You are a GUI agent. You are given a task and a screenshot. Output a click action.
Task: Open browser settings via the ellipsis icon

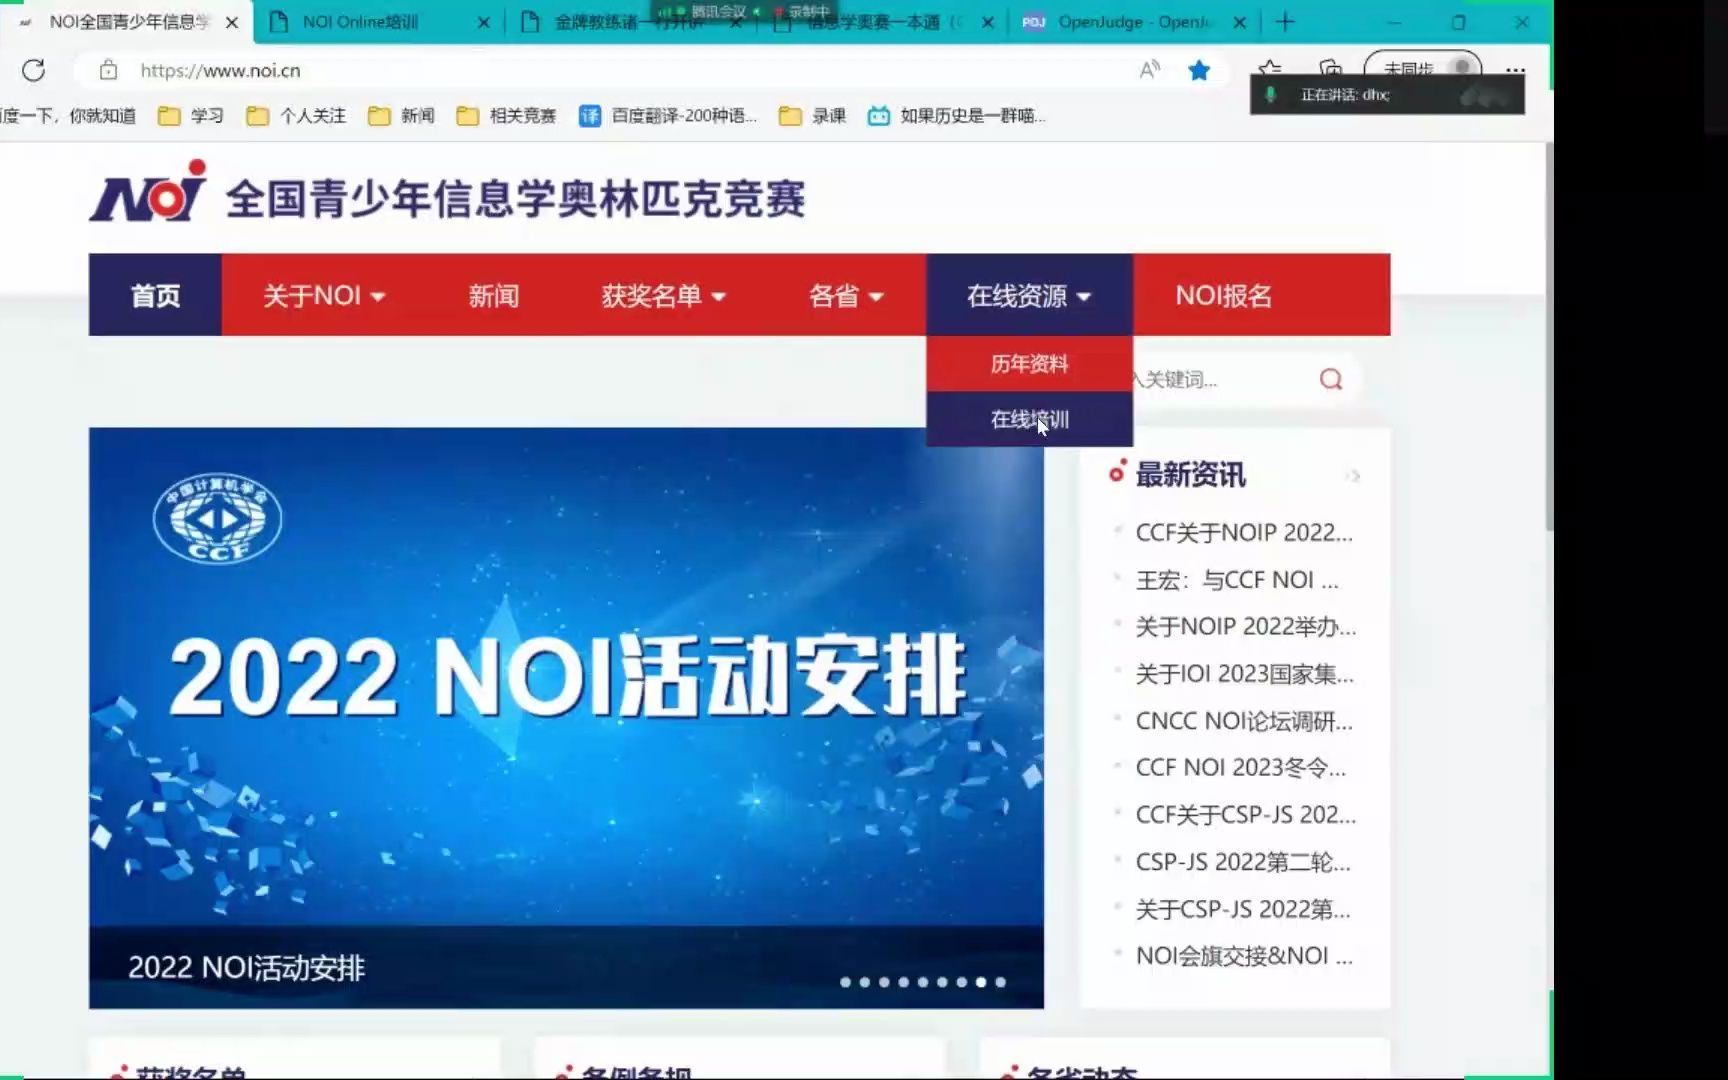click(x=1515, y=70)
